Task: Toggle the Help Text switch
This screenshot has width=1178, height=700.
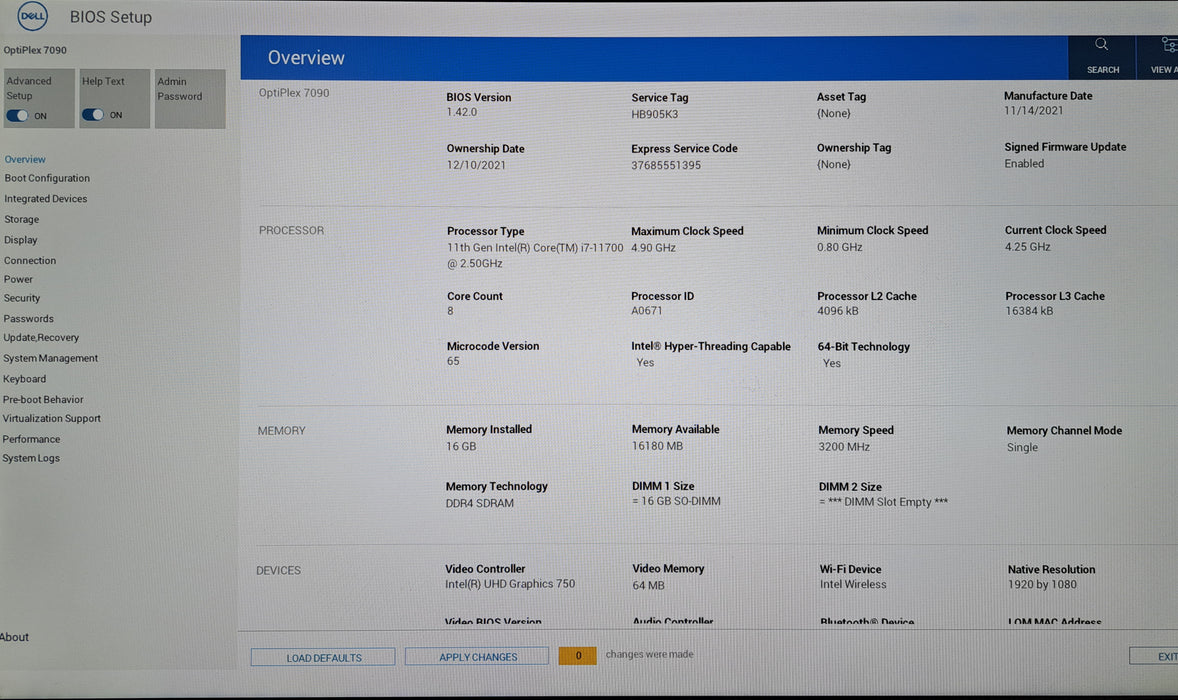Action: pos(92,115)
